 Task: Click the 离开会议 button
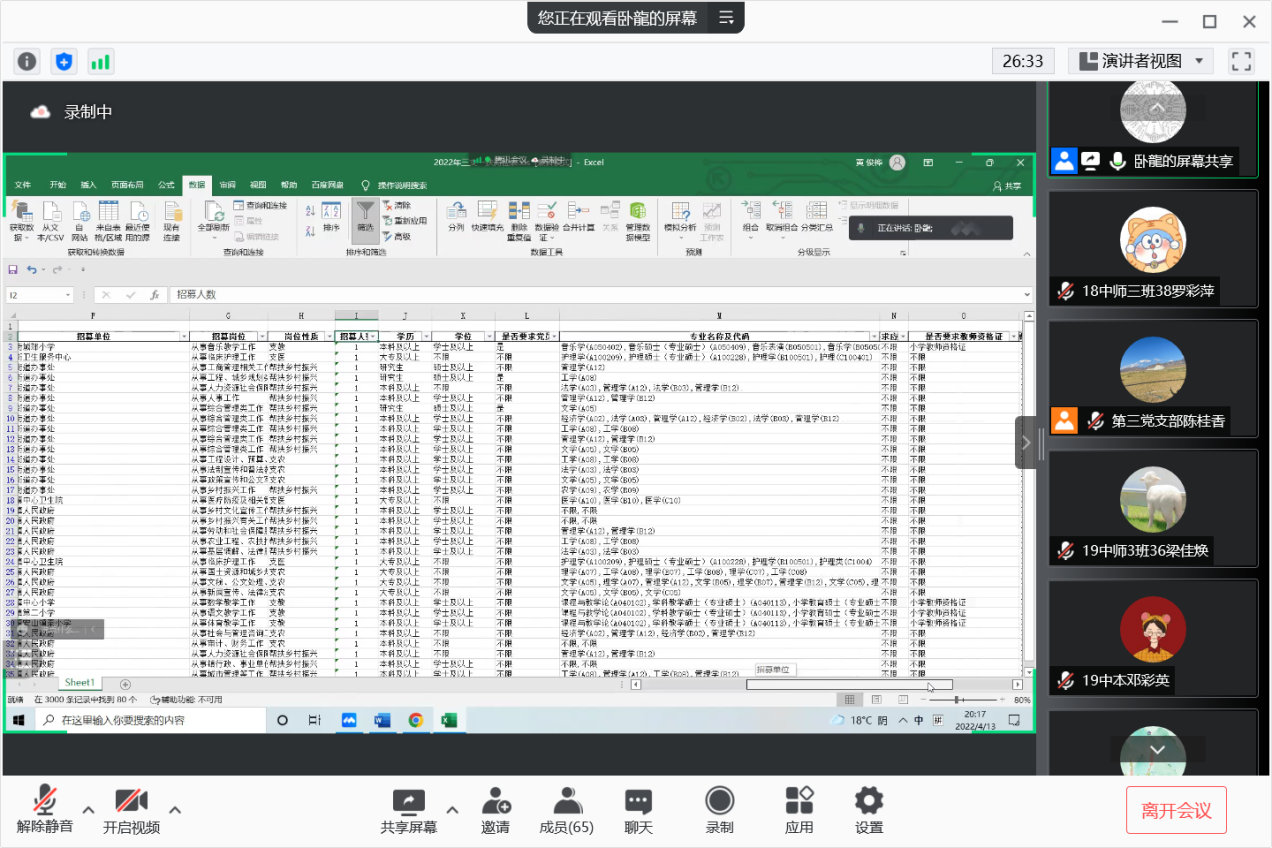click(1176, 810)
